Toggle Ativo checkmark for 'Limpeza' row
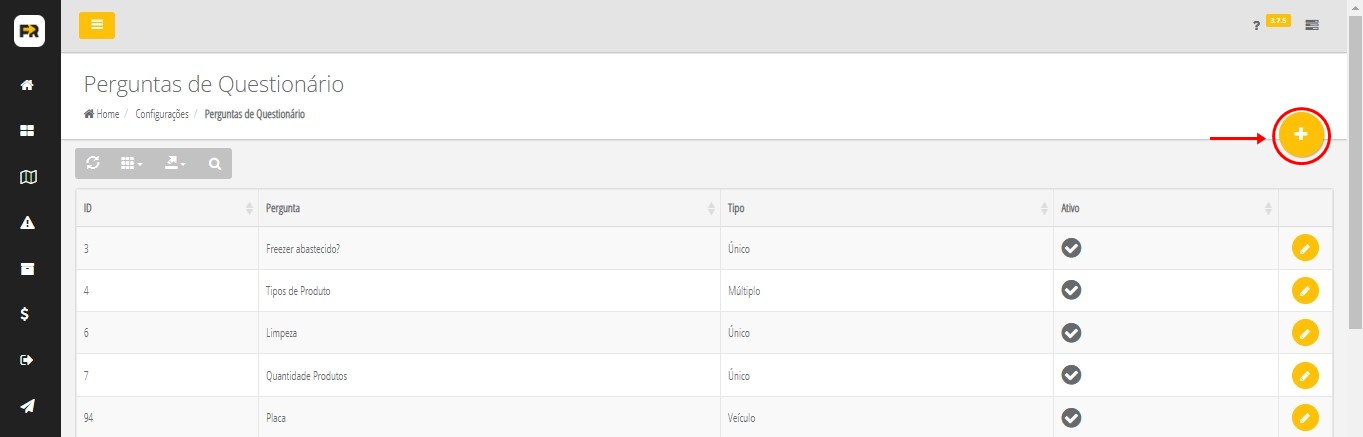Screen dimensions: 1363x437 pos(1071,332)
